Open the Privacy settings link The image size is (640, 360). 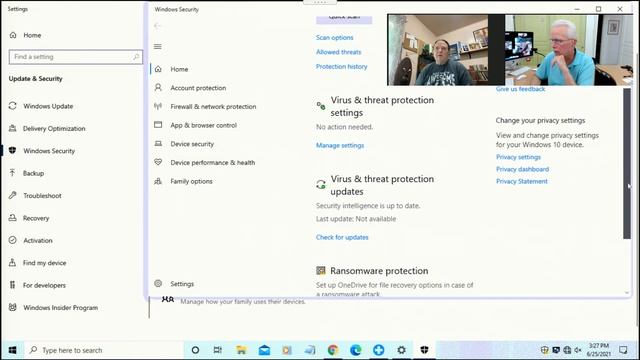tap(518, 157)
